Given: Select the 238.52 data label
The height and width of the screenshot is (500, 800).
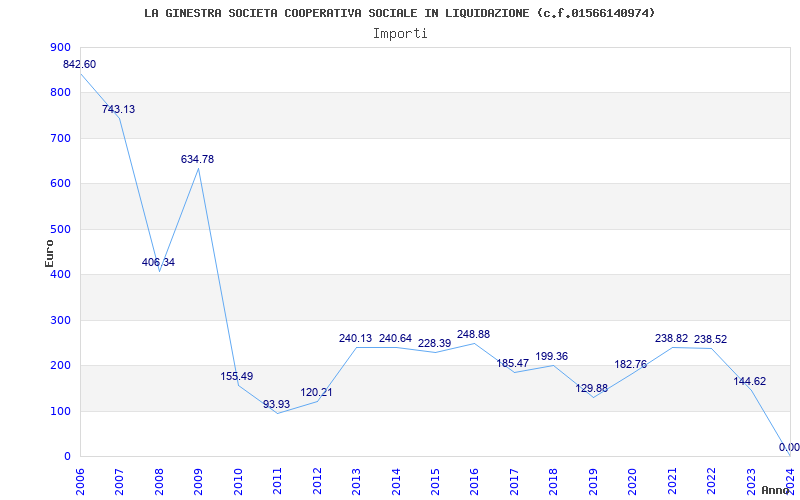Looking at the screenshot, I should pyautogui.click(x=710, y=339).
